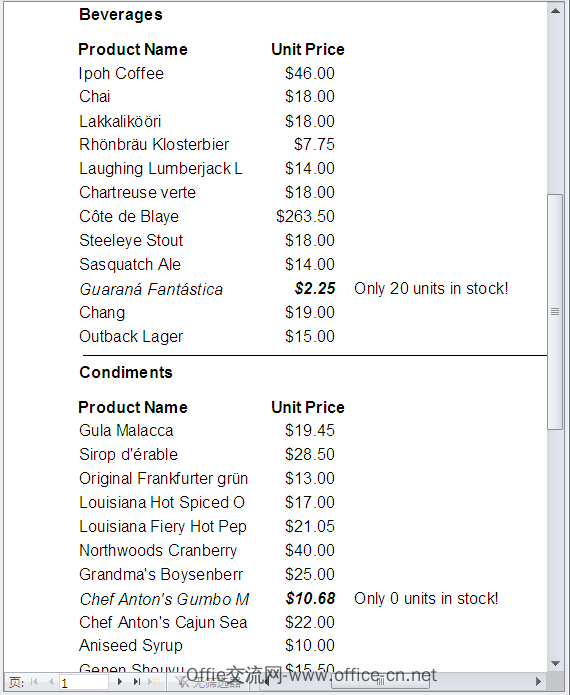Click the vertical scrollbar thumb
The image size is (570, 695).
click(x=555, y=312)
